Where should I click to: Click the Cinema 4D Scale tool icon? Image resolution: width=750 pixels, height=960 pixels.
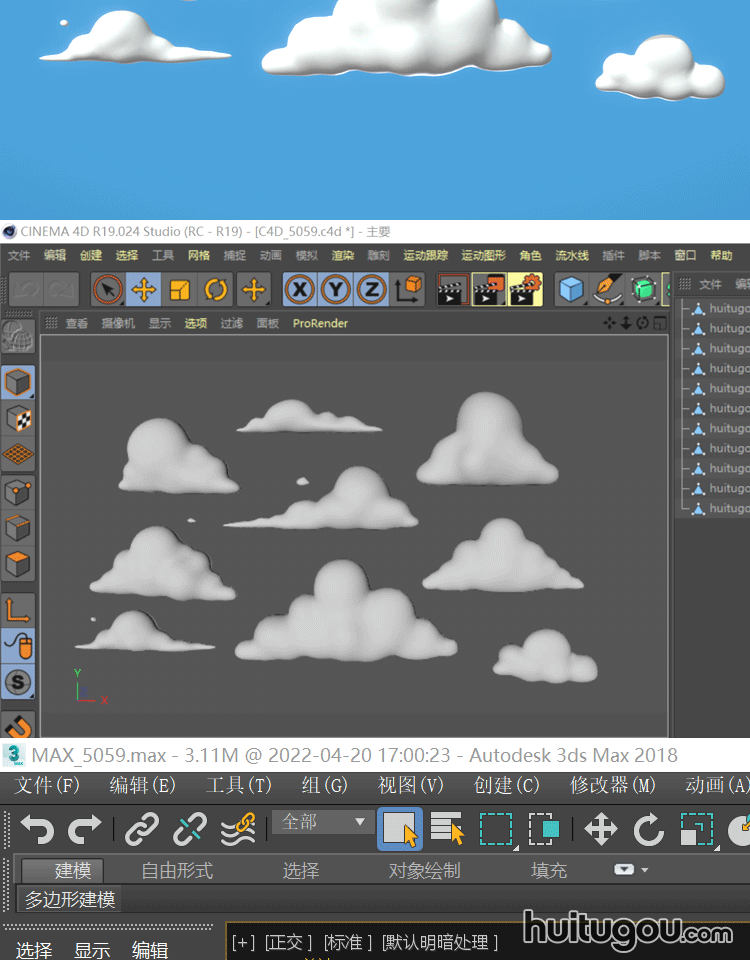(180, 290)
